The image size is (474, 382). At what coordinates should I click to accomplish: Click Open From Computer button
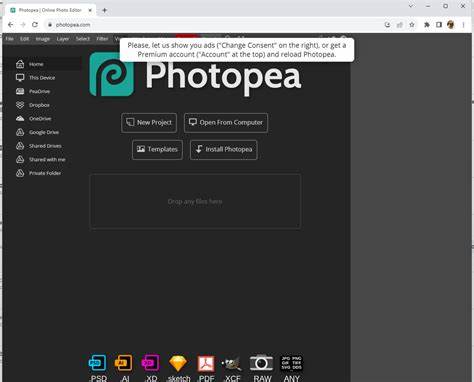click(226, 123)
